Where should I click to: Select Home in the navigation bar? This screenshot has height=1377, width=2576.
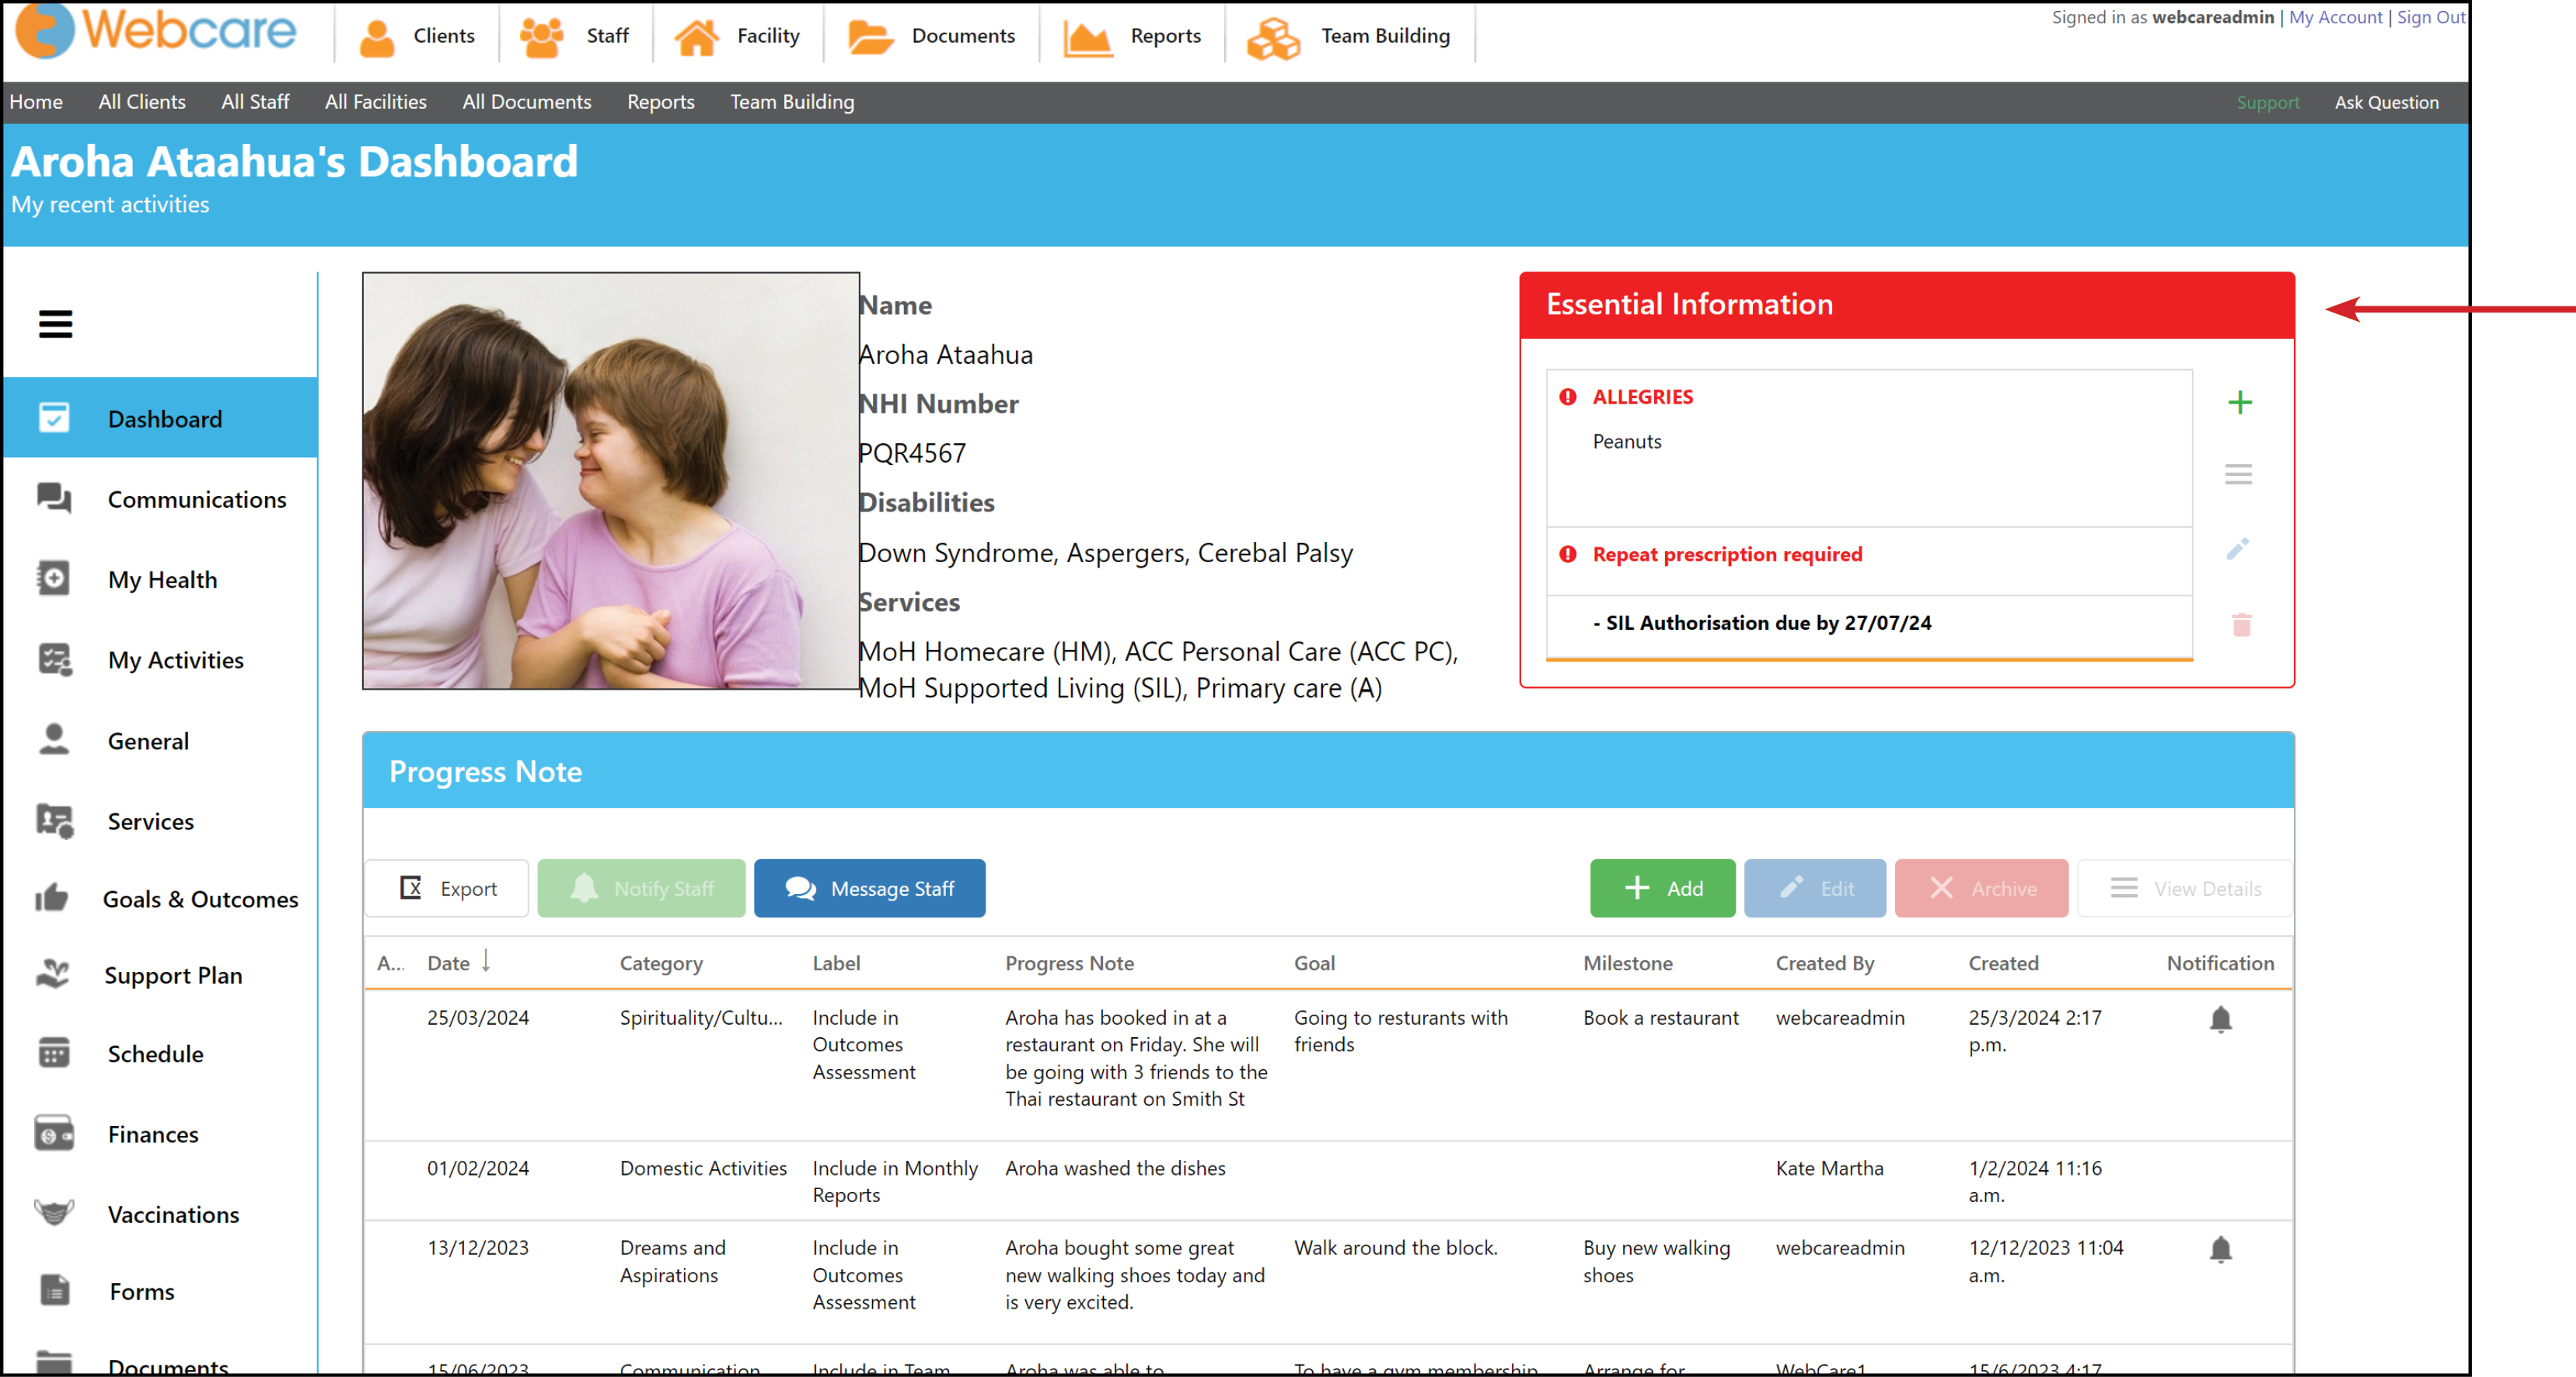click(x=36, y=101)
